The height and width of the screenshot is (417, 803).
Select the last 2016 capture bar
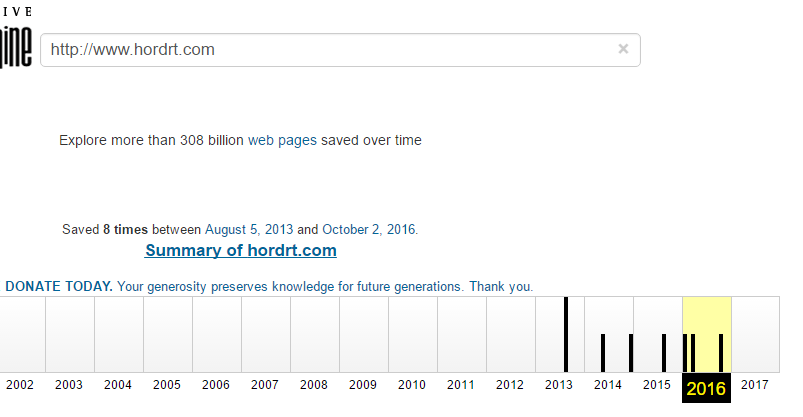coord(721,353)
